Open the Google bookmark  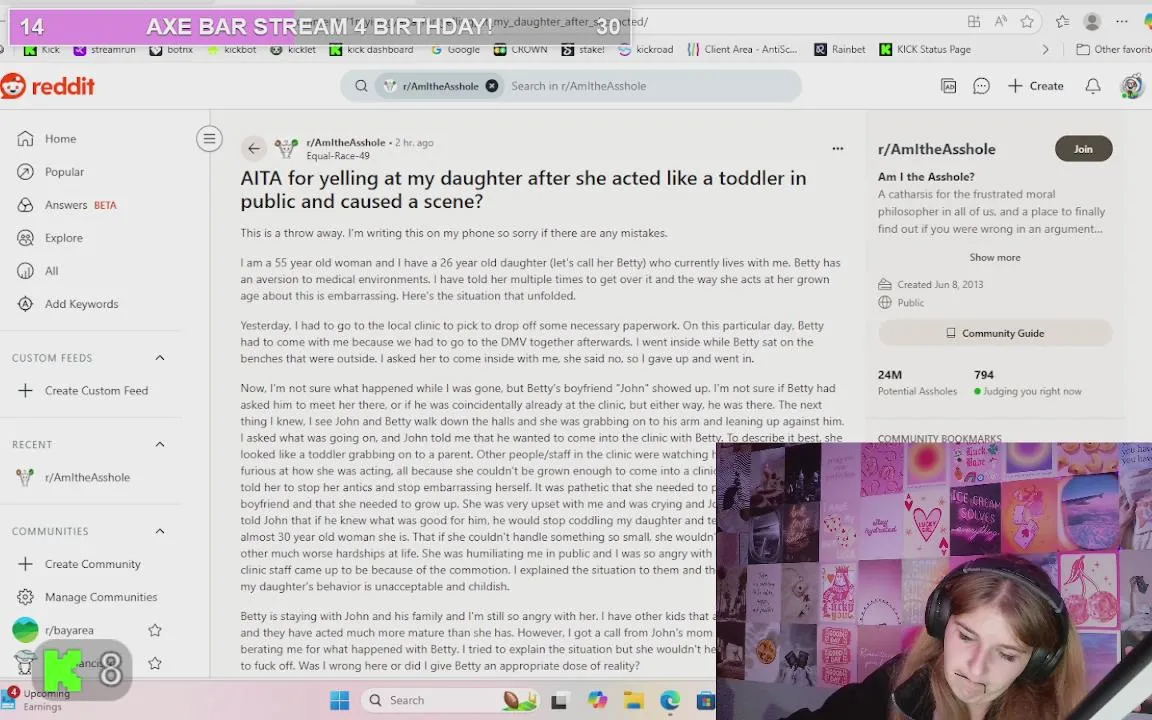pos(455,49)
